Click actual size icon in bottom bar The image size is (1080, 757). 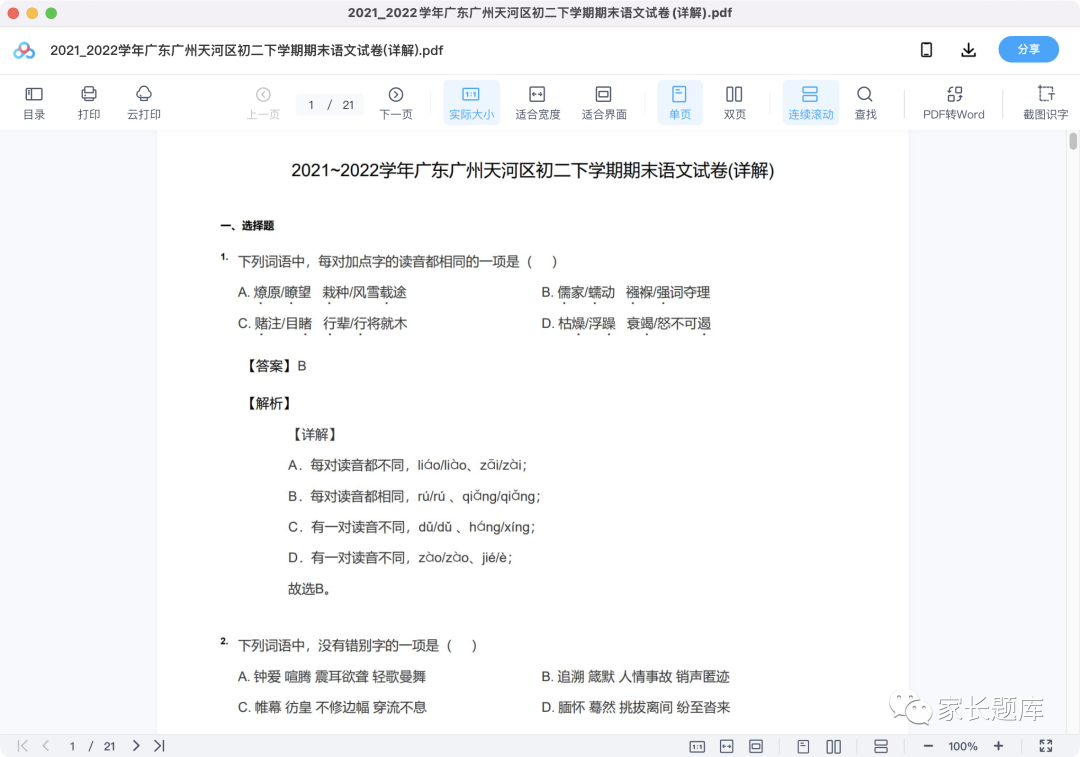[697, 746]
